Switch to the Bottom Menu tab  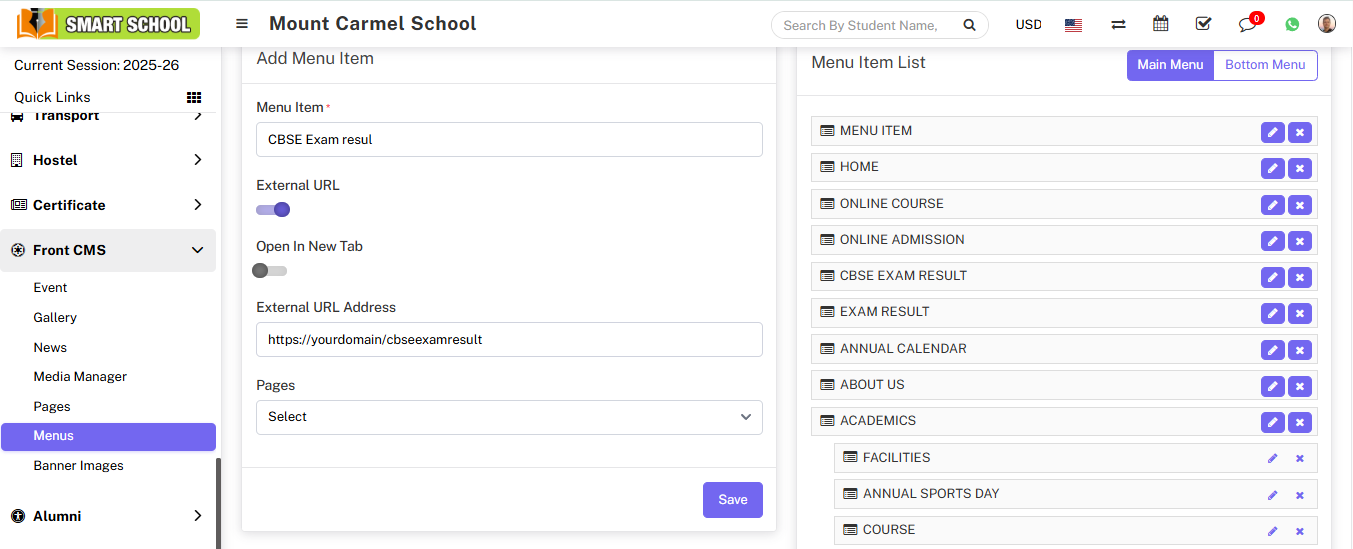click(1265, 65)
